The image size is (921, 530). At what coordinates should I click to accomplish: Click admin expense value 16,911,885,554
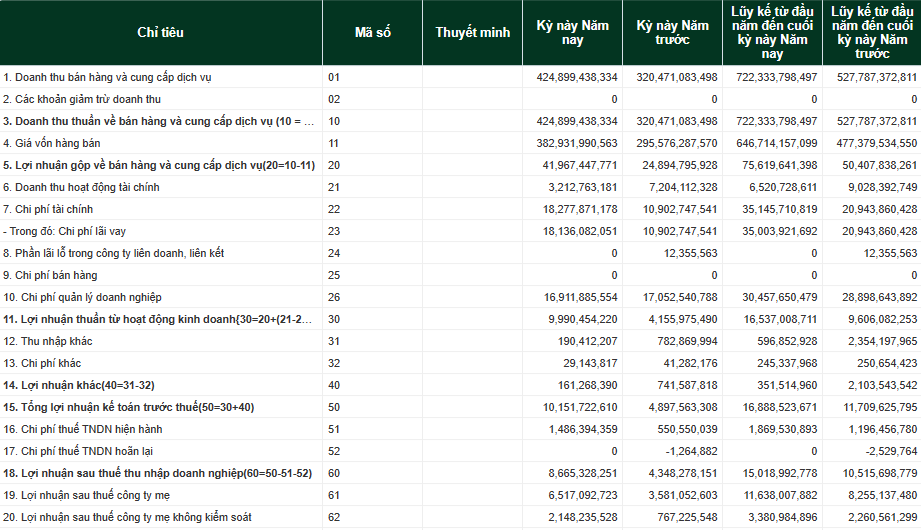tap(580, 297)
